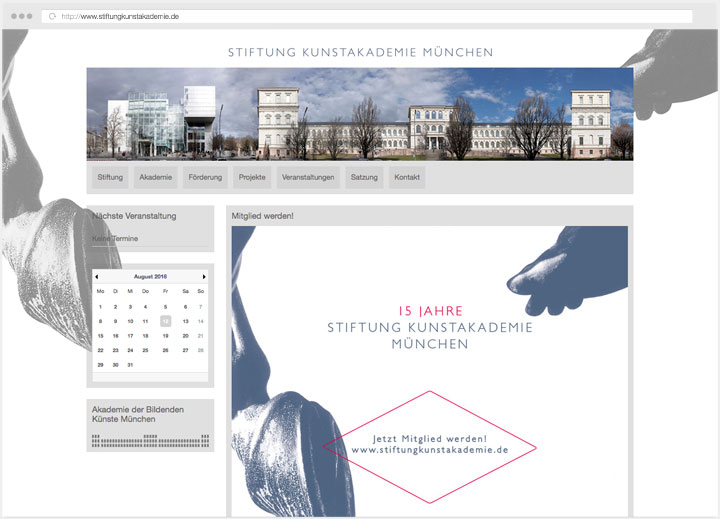Open the Stiftung menu item
The width and height of the screenshot is (720, 519).
pos(110,177)
